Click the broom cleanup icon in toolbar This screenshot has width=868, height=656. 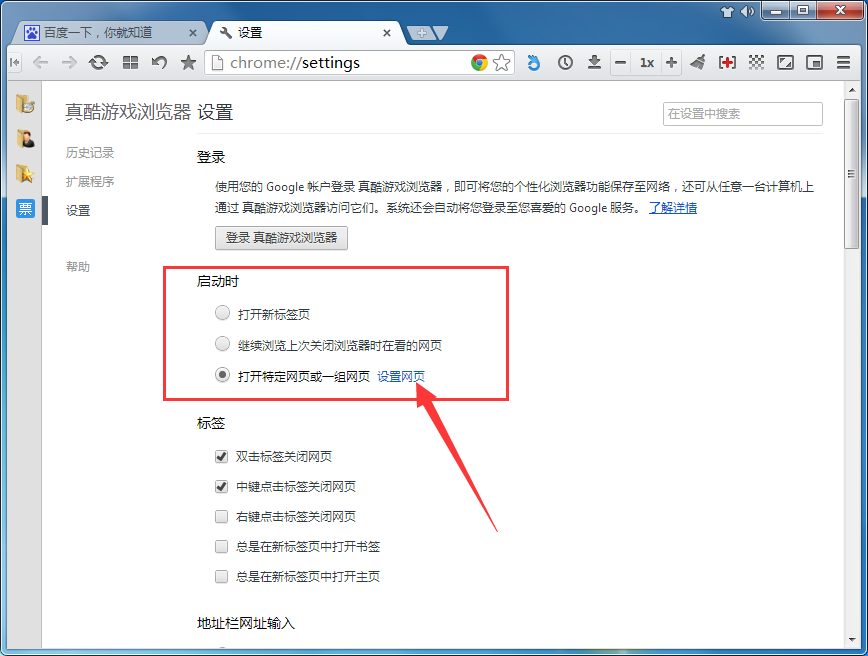(699, 62)
